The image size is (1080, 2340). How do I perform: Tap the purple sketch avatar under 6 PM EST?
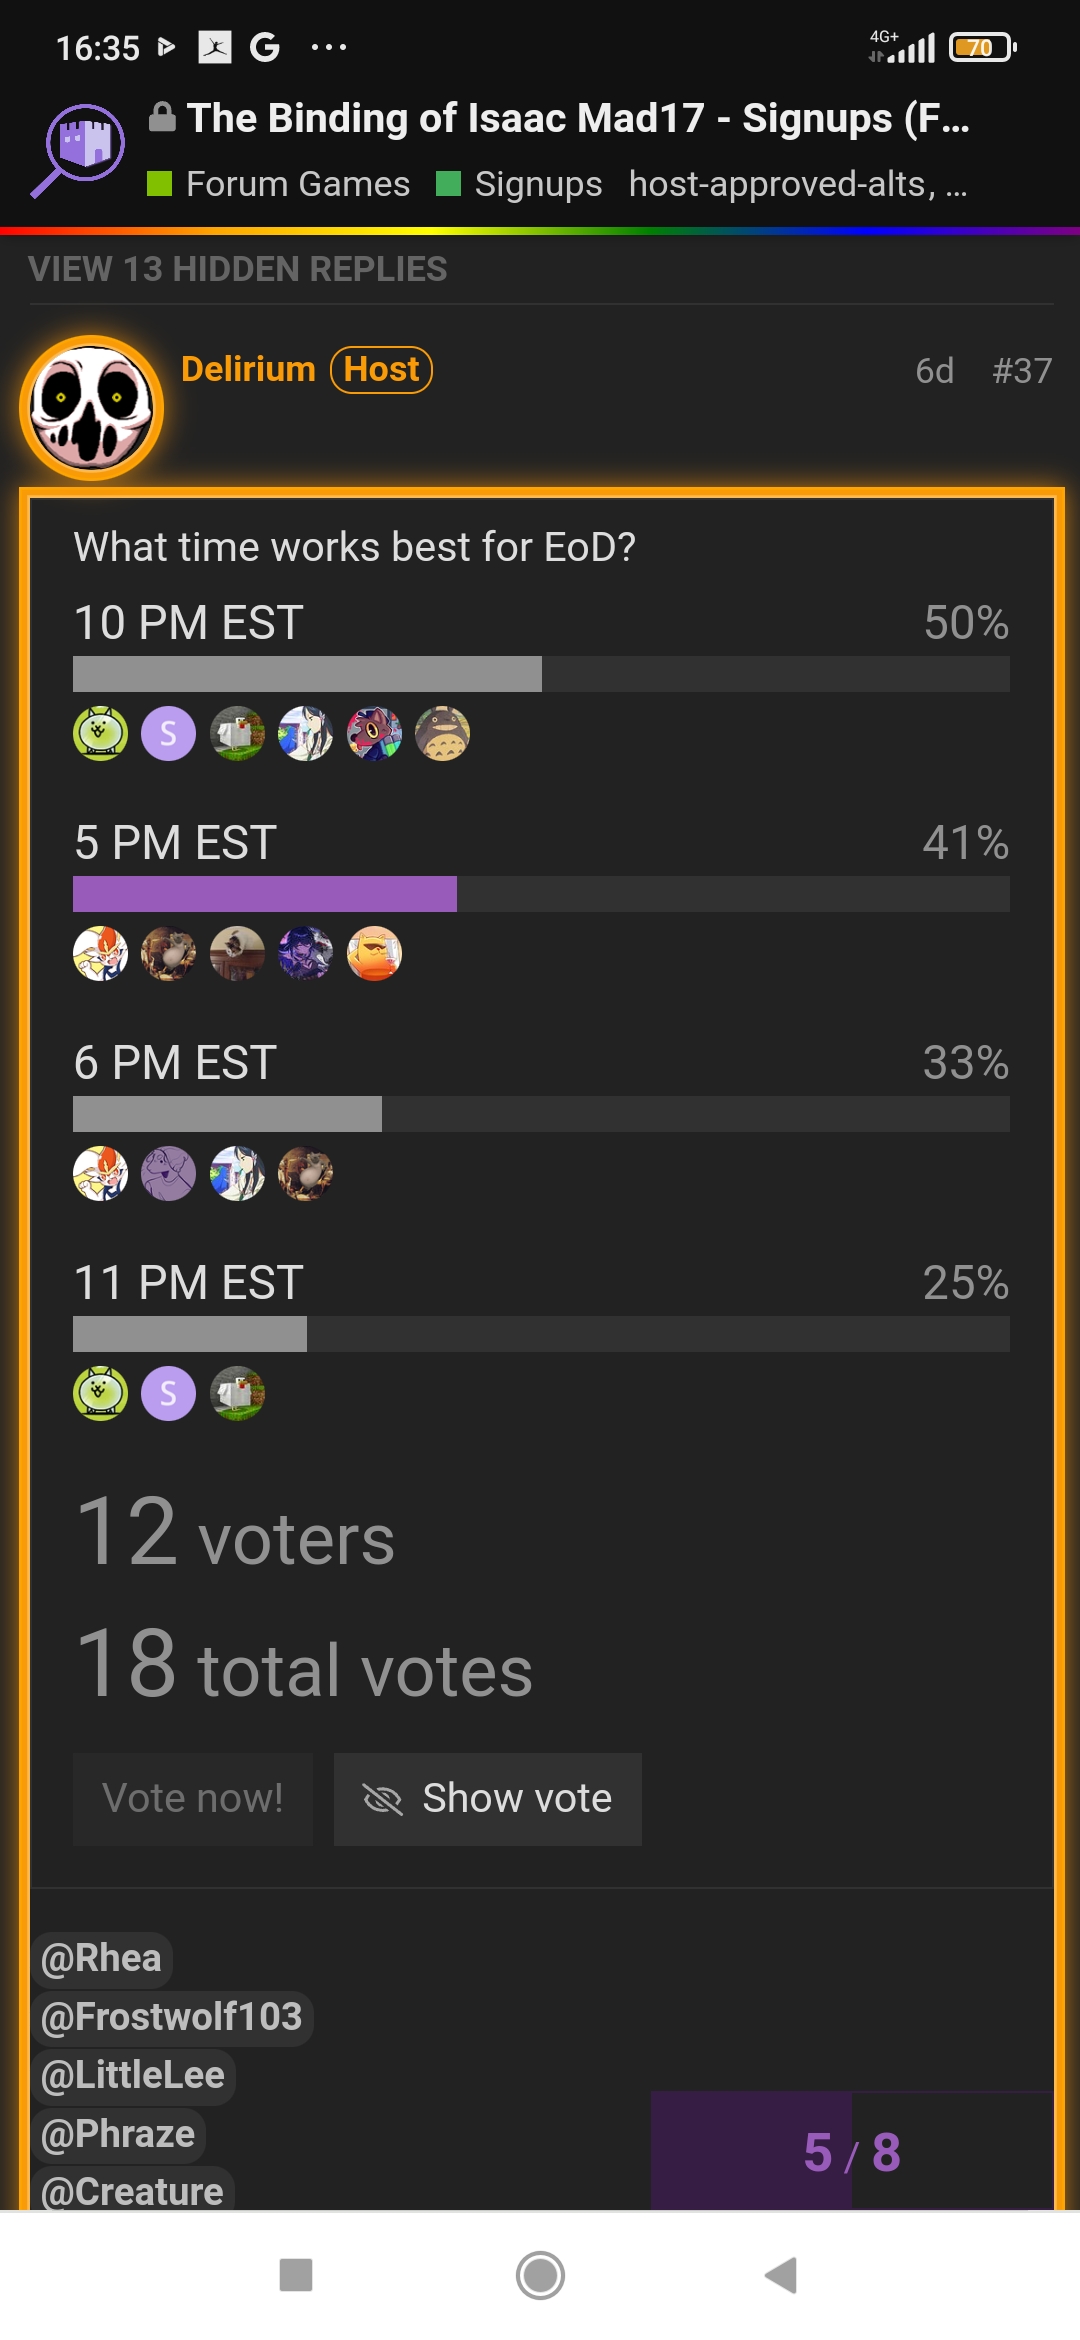pyautogui.click(x=168, y=1173)
